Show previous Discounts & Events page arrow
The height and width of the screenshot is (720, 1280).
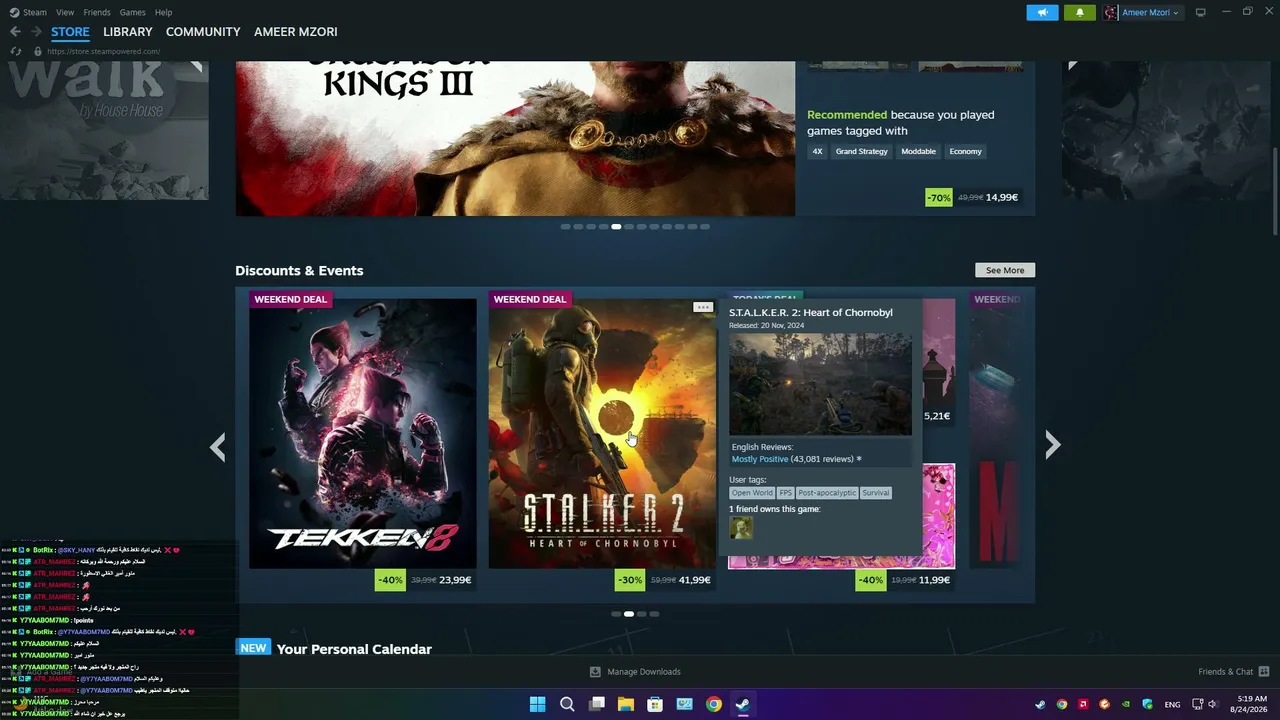pos(217,446)
